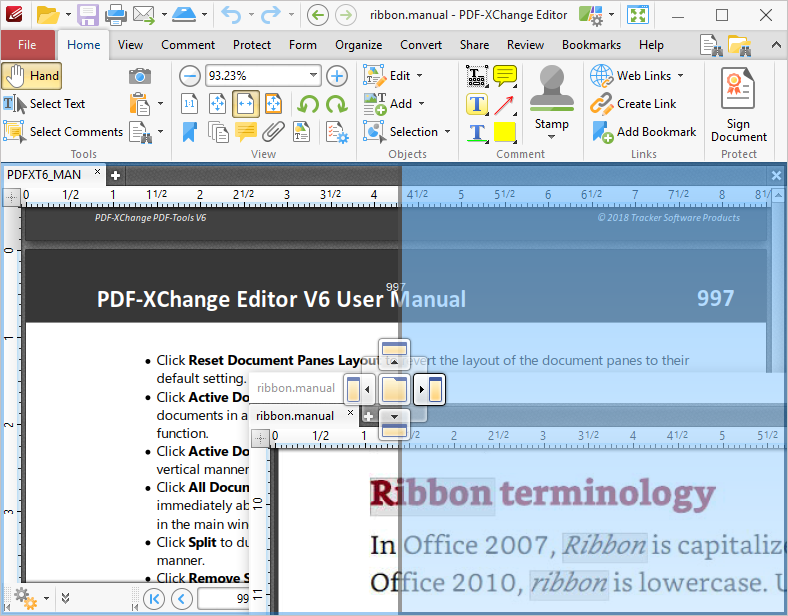Show the comments pane icon
The height and width of the screenshot is (616, 788).
[246, 132]
